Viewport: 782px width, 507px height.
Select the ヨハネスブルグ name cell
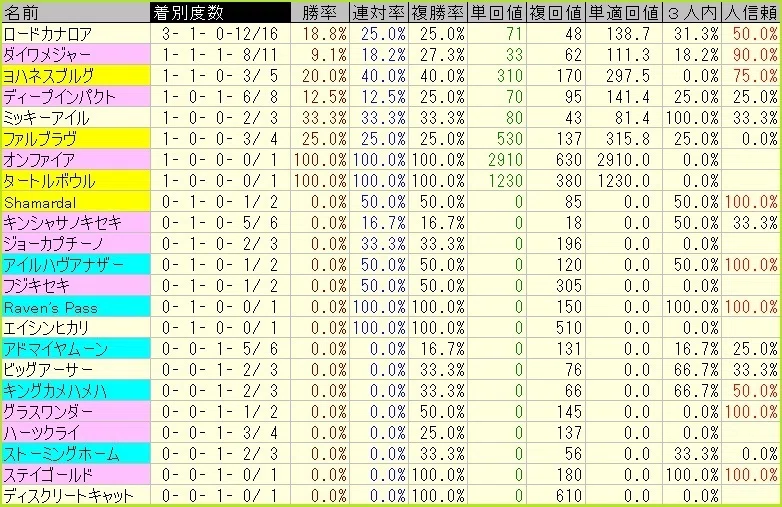[75, 76]
